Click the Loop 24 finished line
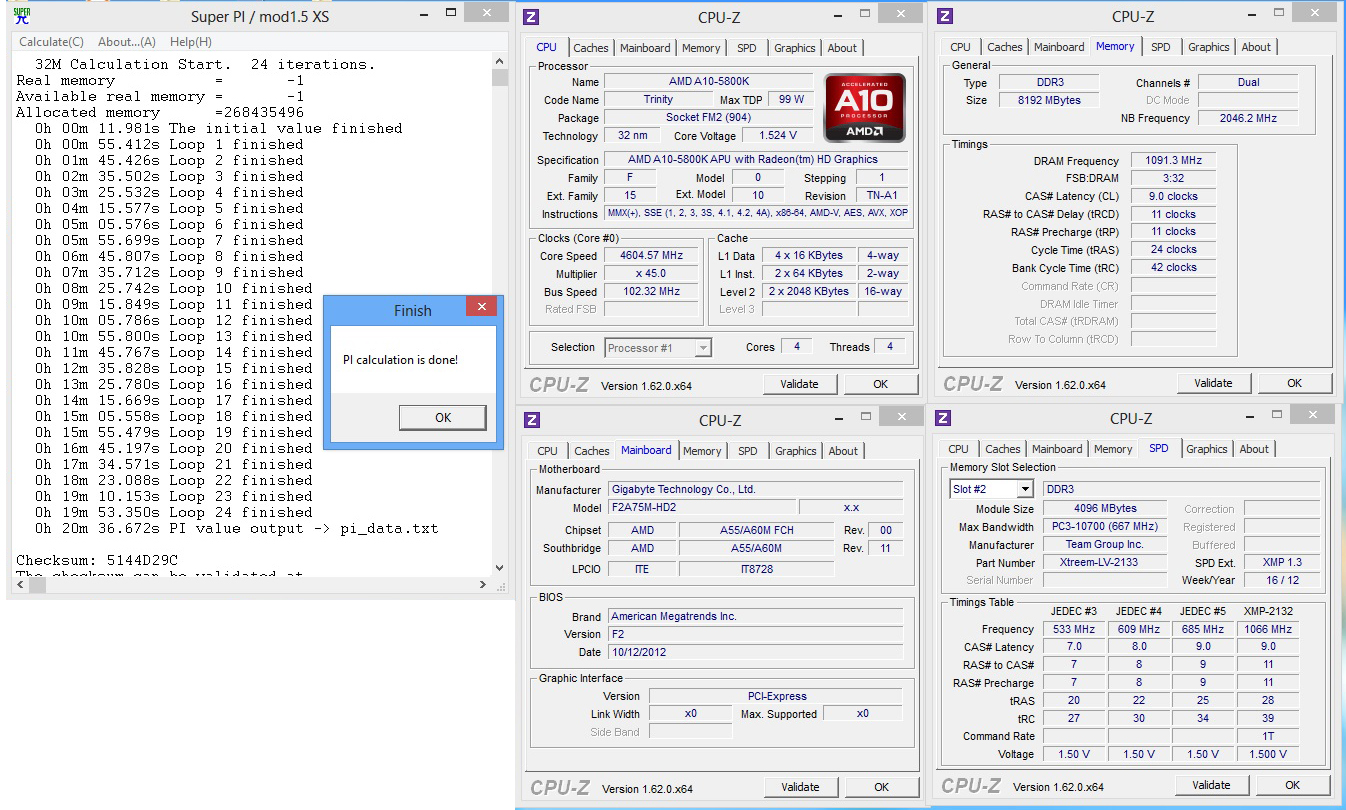The image size is (1346, 810). pos(169,512)
